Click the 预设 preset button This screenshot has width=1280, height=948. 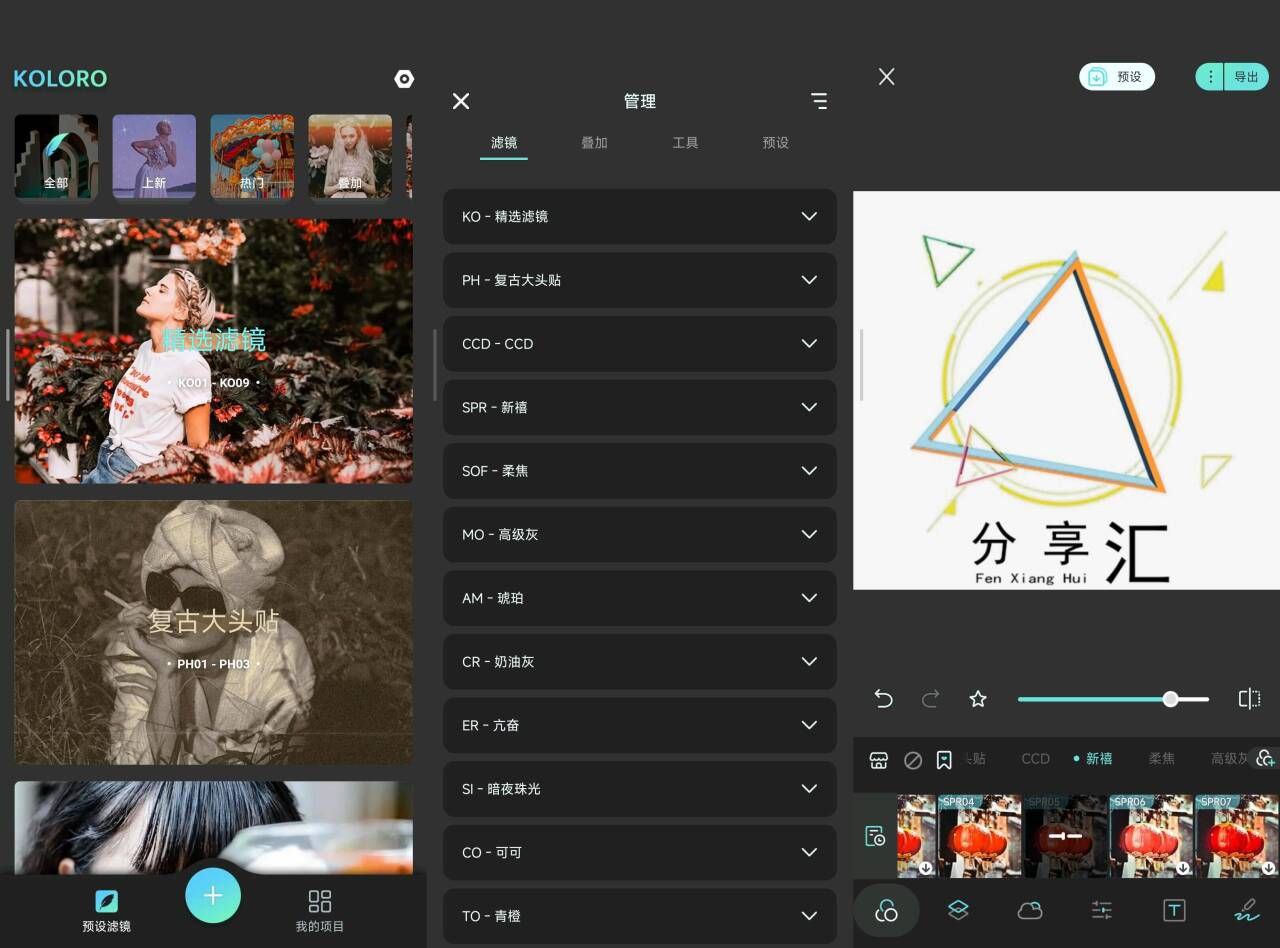coord(1117,77)
